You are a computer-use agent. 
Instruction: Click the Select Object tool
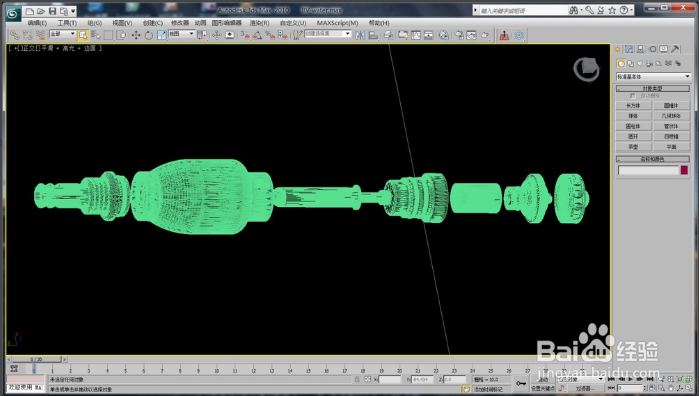pos(83,35)
